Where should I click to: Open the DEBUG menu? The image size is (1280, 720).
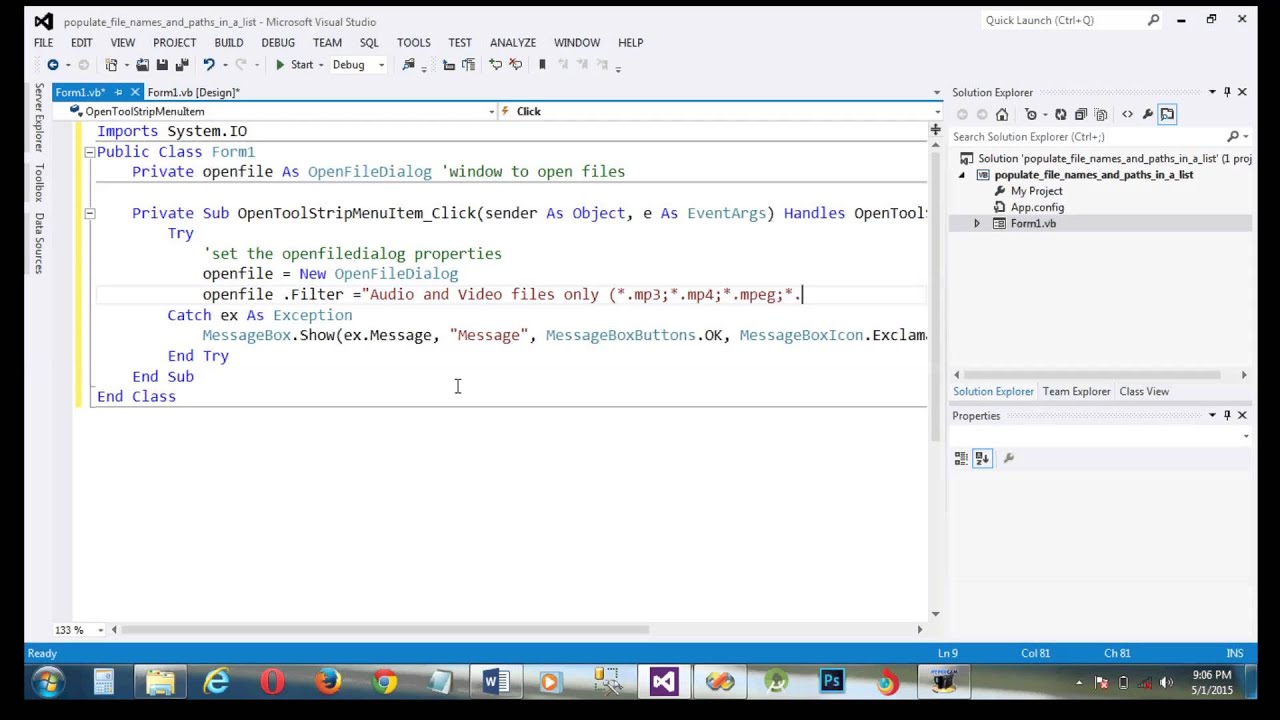(278, 43)
